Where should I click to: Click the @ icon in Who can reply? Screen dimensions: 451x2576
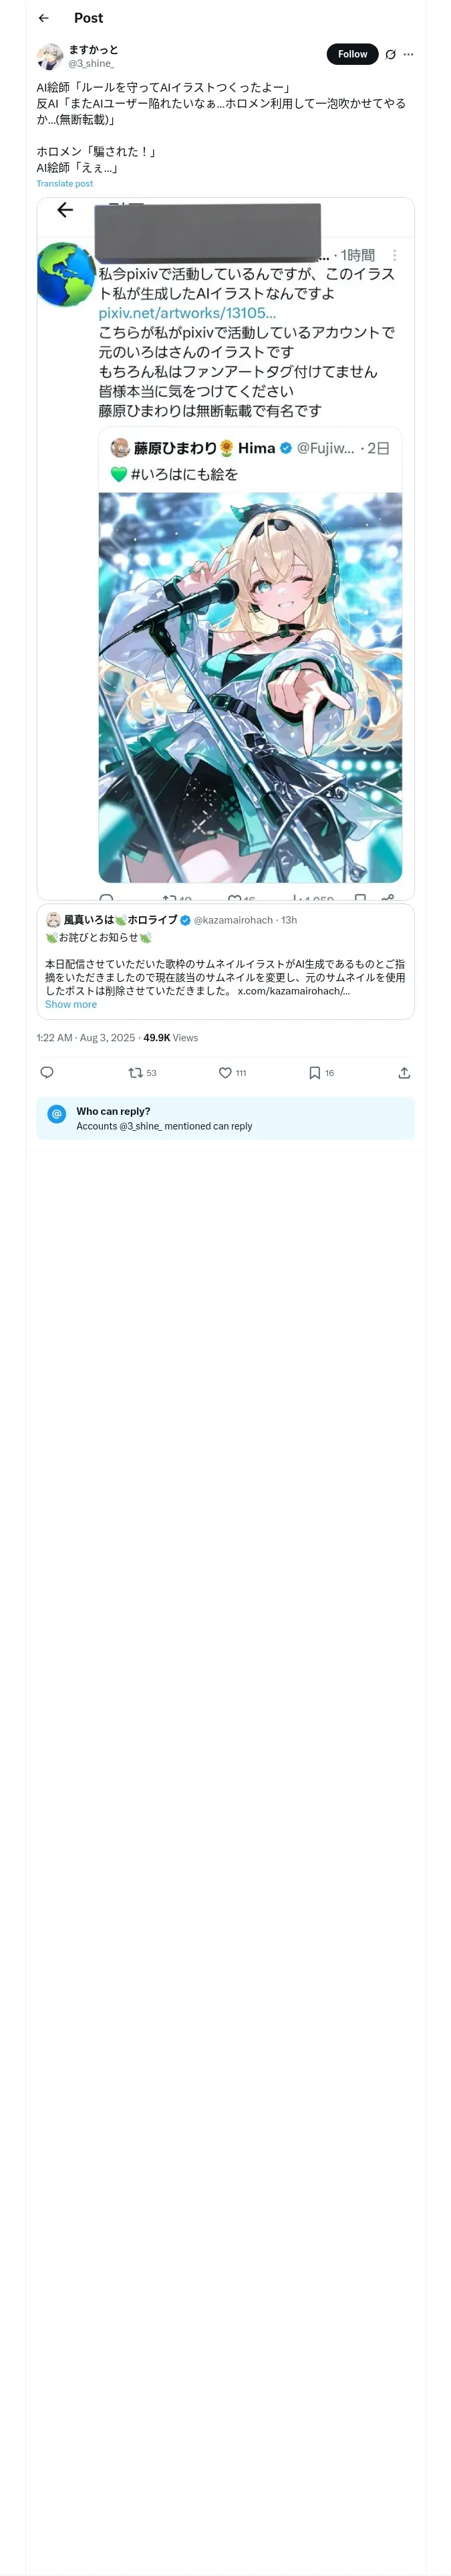(57, 1114)
